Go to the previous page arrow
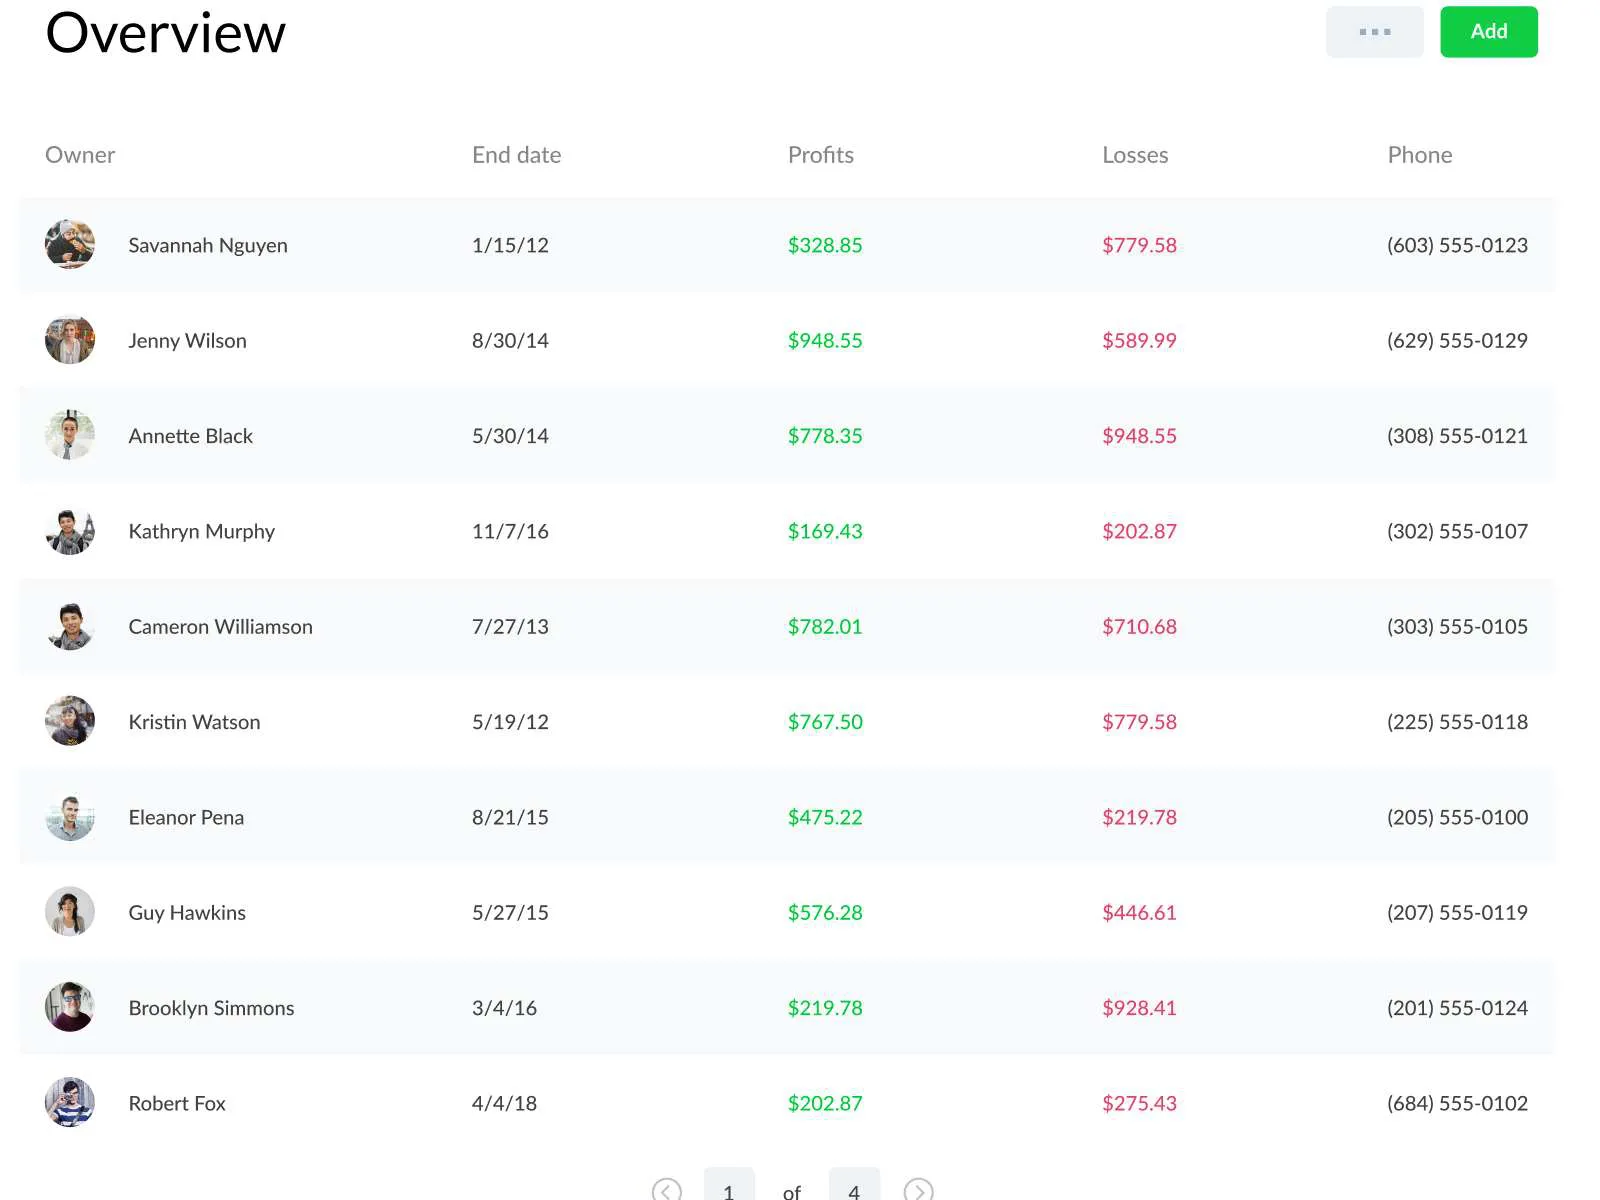This screenshot has width=1600, height=1200. pyautogui.click(x=667, y=1189)
